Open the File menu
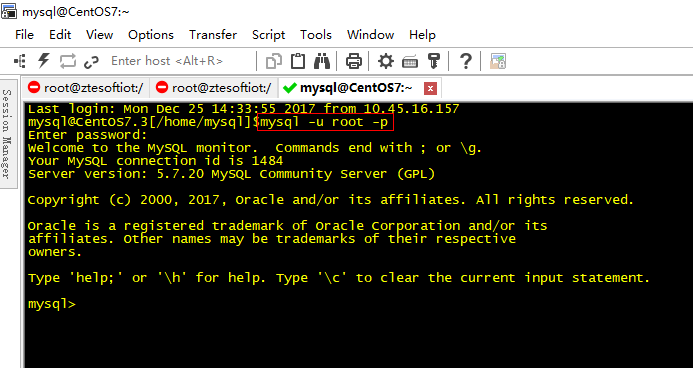Screen dimensions: 693x368 tap(24, 34)
